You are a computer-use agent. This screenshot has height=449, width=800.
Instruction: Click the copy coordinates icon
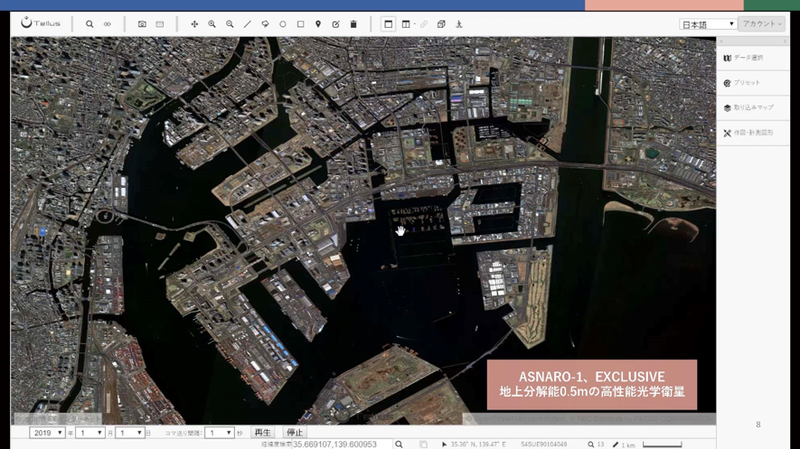[423, 444]
